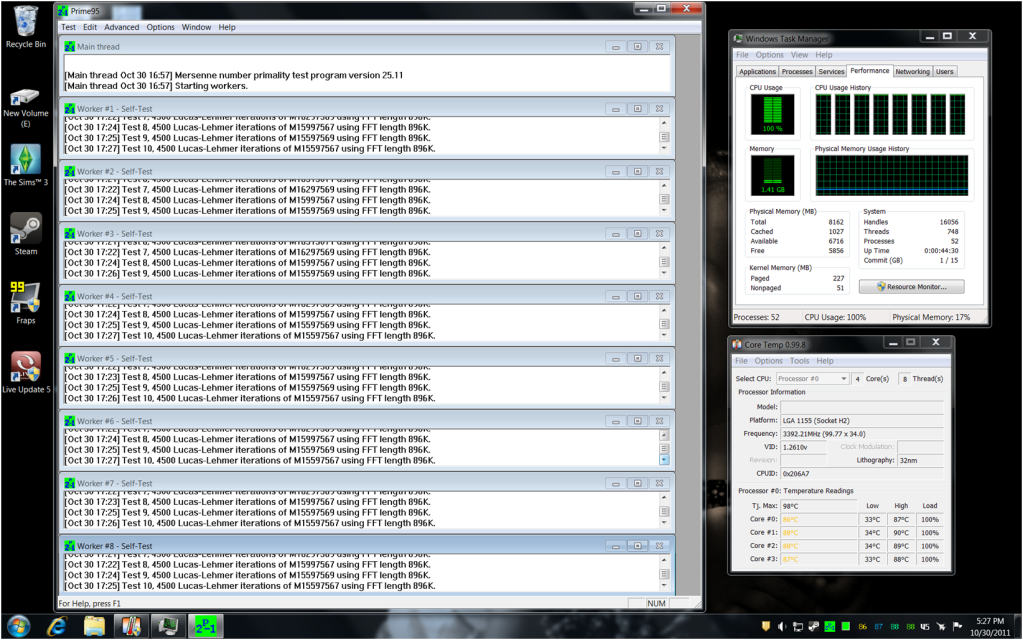Open the Windows Start orb

pos(18,626)
